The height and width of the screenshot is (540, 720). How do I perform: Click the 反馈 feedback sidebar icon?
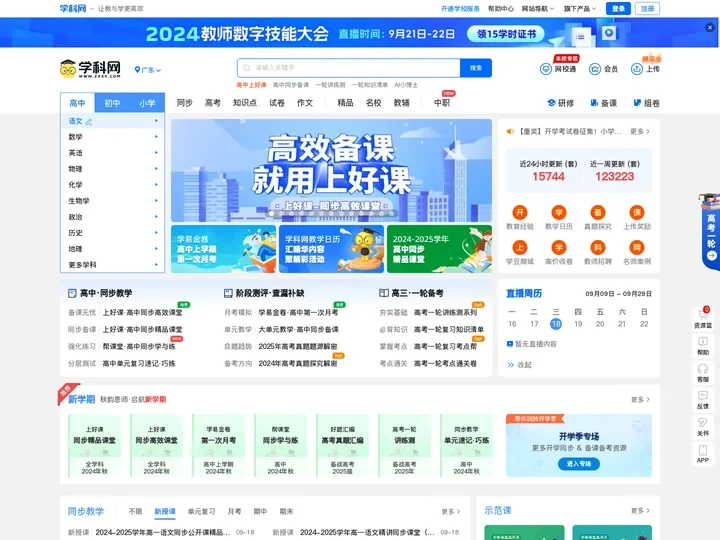[703, 400]
